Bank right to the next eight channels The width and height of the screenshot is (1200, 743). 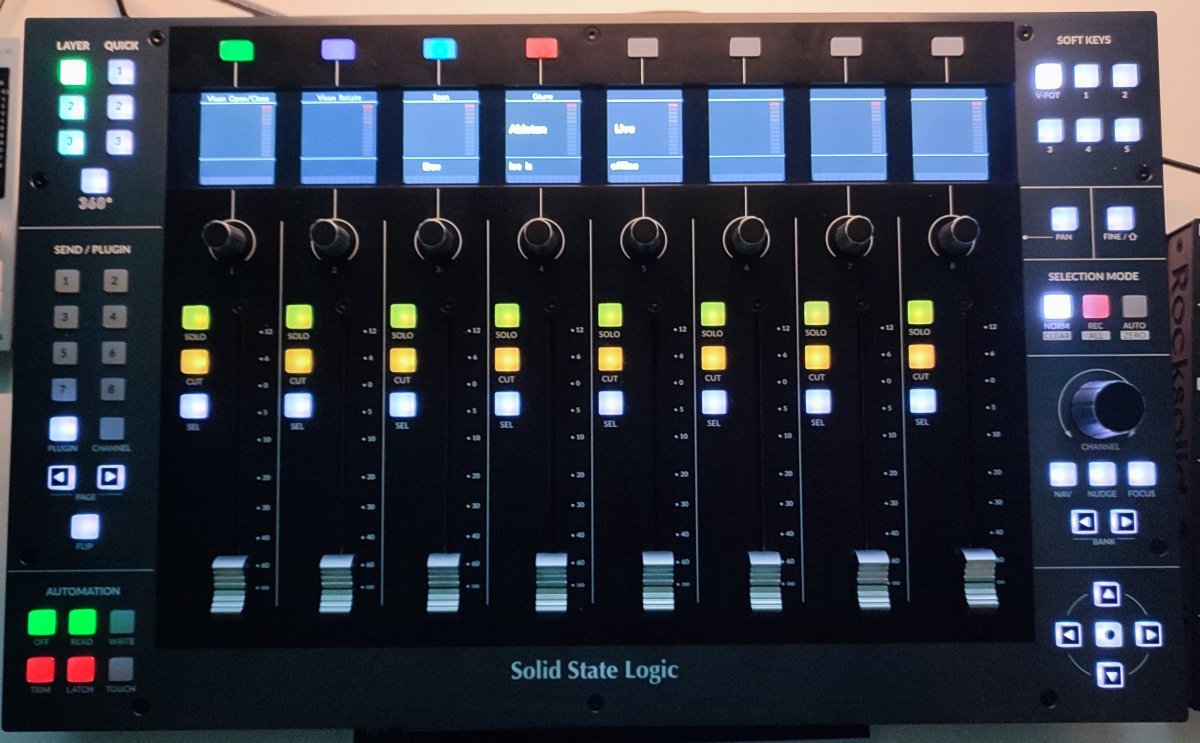point(1124,522)
